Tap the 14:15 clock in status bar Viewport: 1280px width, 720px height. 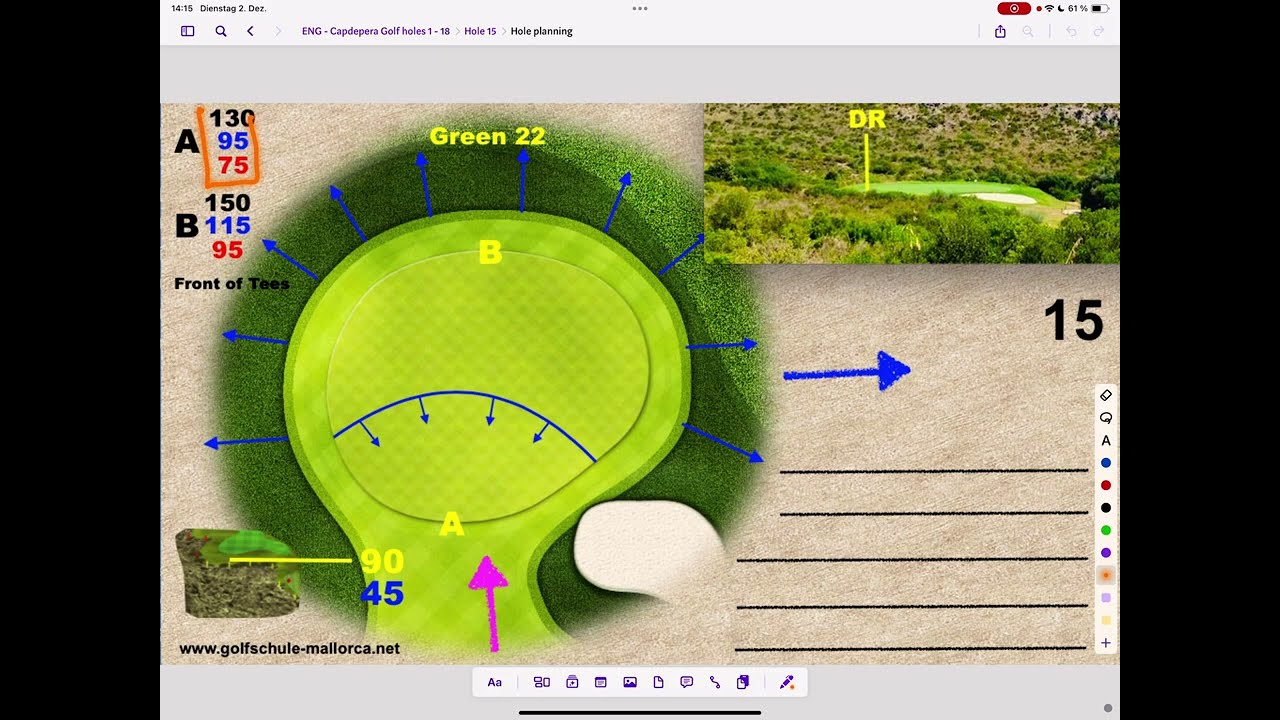pyautogui.click(x=181, y=8)
